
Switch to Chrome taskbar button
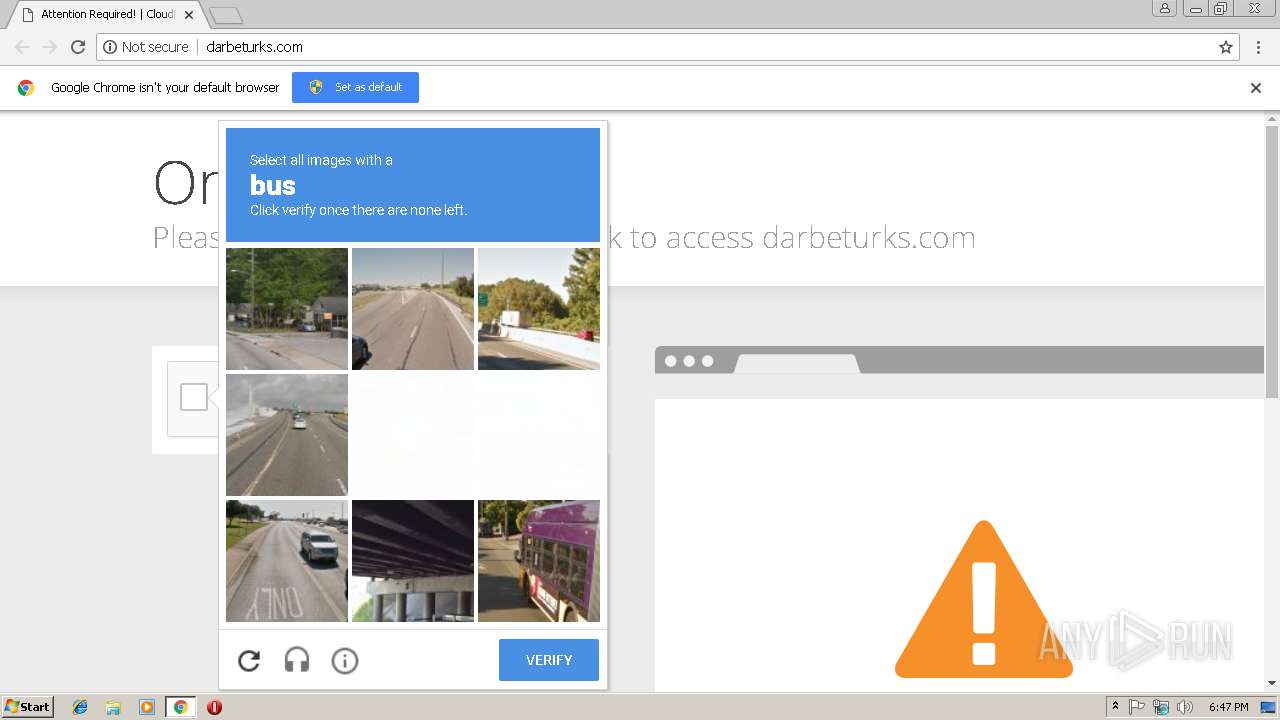(180, 707)
